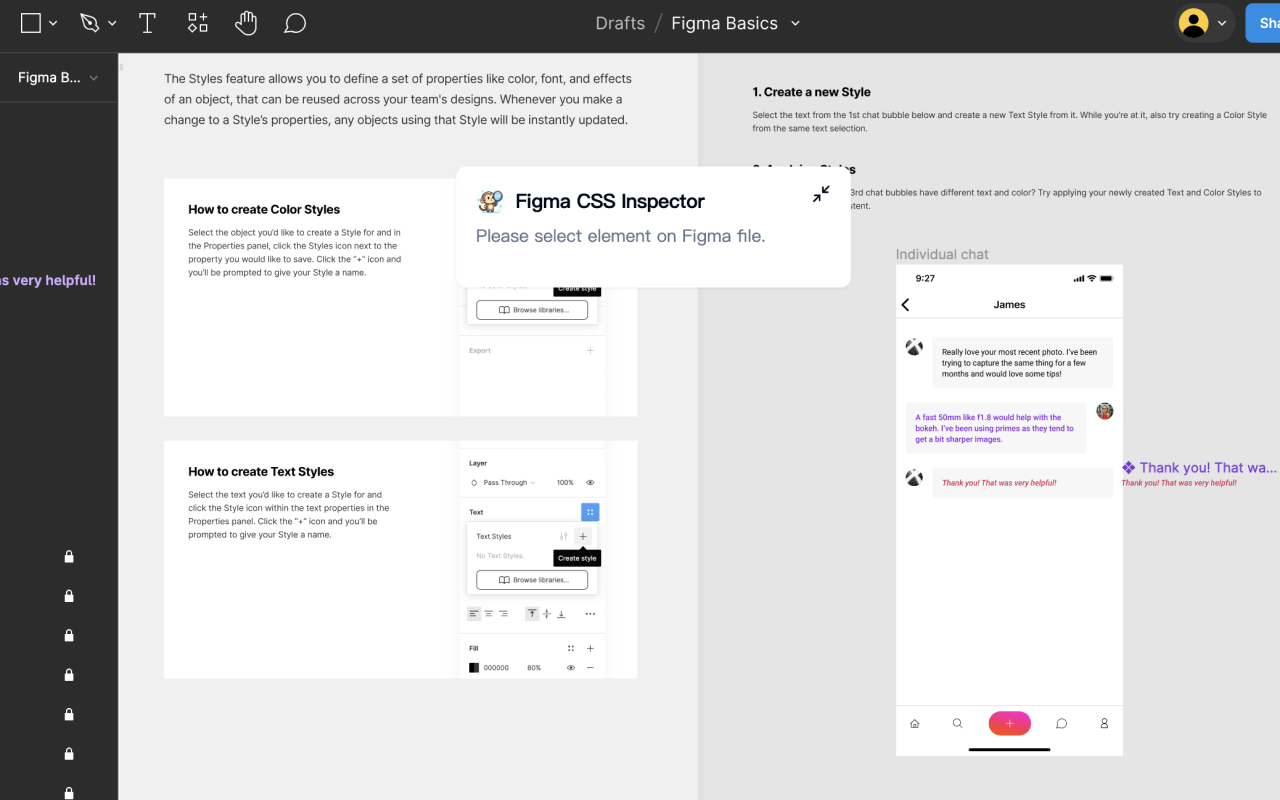Click the Figma CSS Inspector monkey icon
Image resolution: width=1280 pixels, height=800 pixels.
490,201
